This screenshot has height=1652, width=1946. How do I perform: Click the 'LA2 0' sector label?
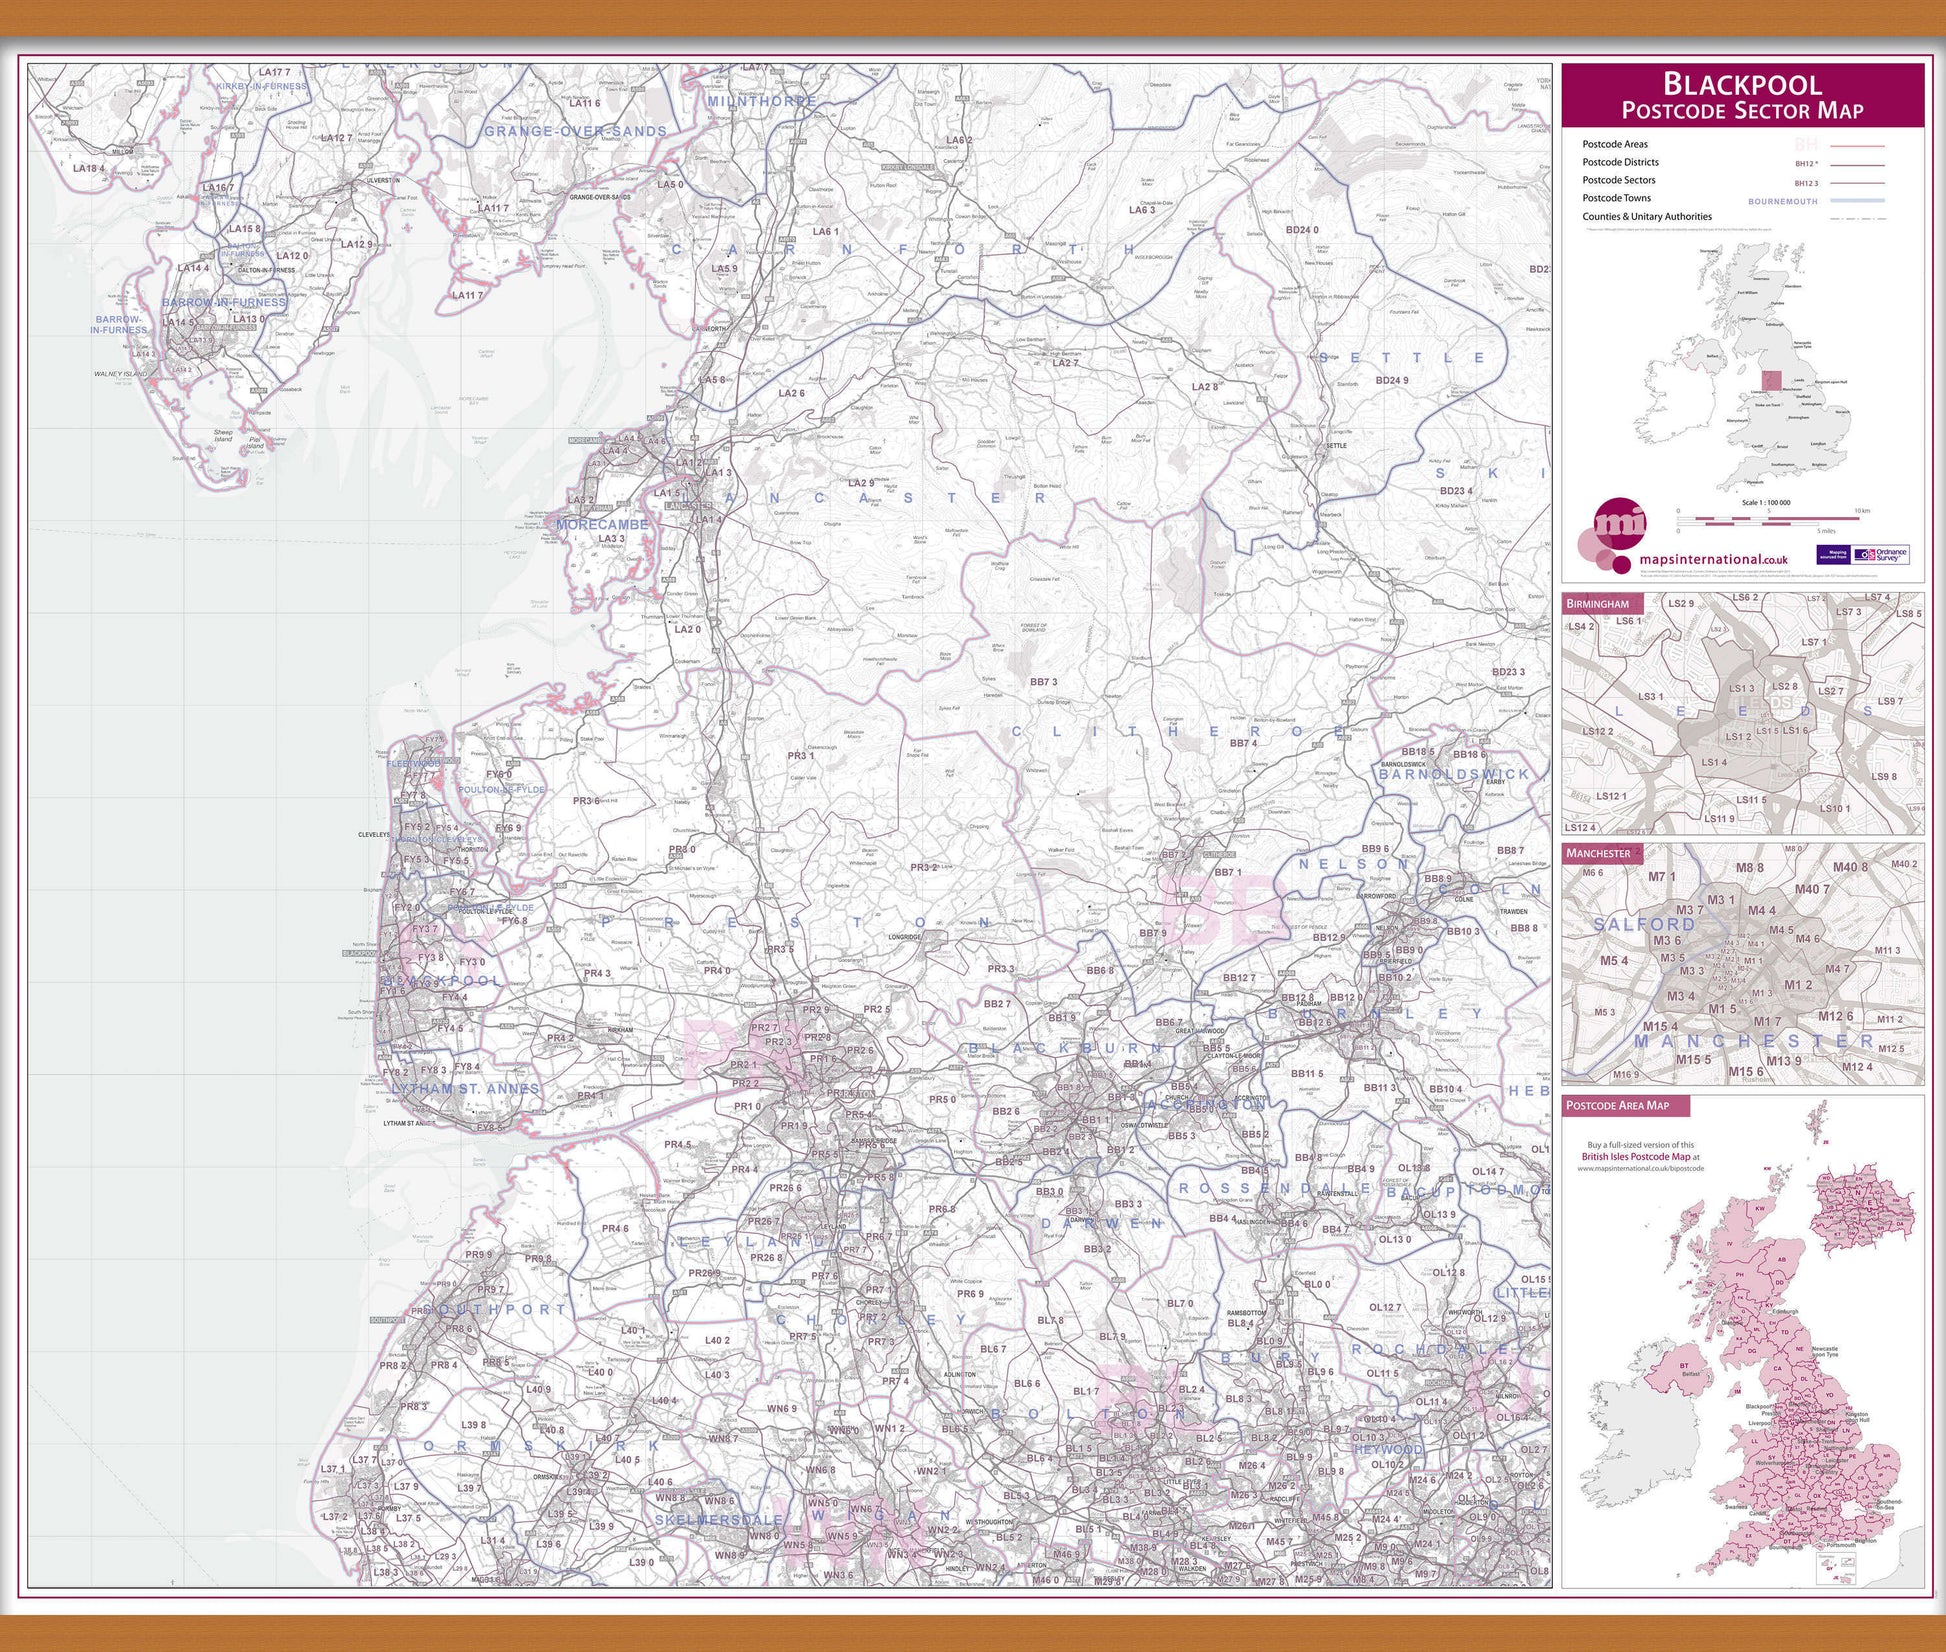point(687,629)
